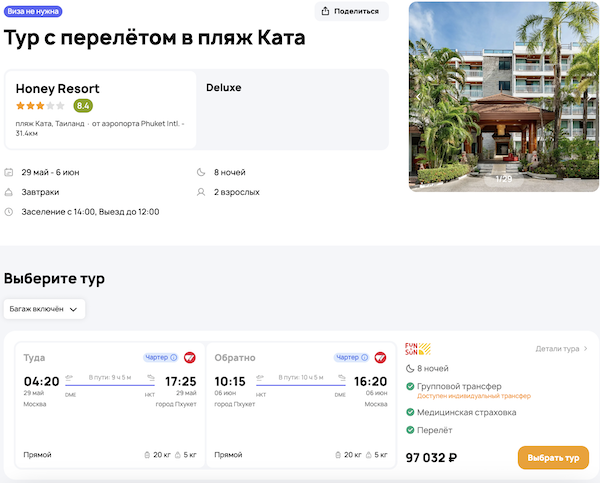The image size is (600, 483).
Task: Click the Медицинская страховка green checkmark
Action: tap(410, 412)
